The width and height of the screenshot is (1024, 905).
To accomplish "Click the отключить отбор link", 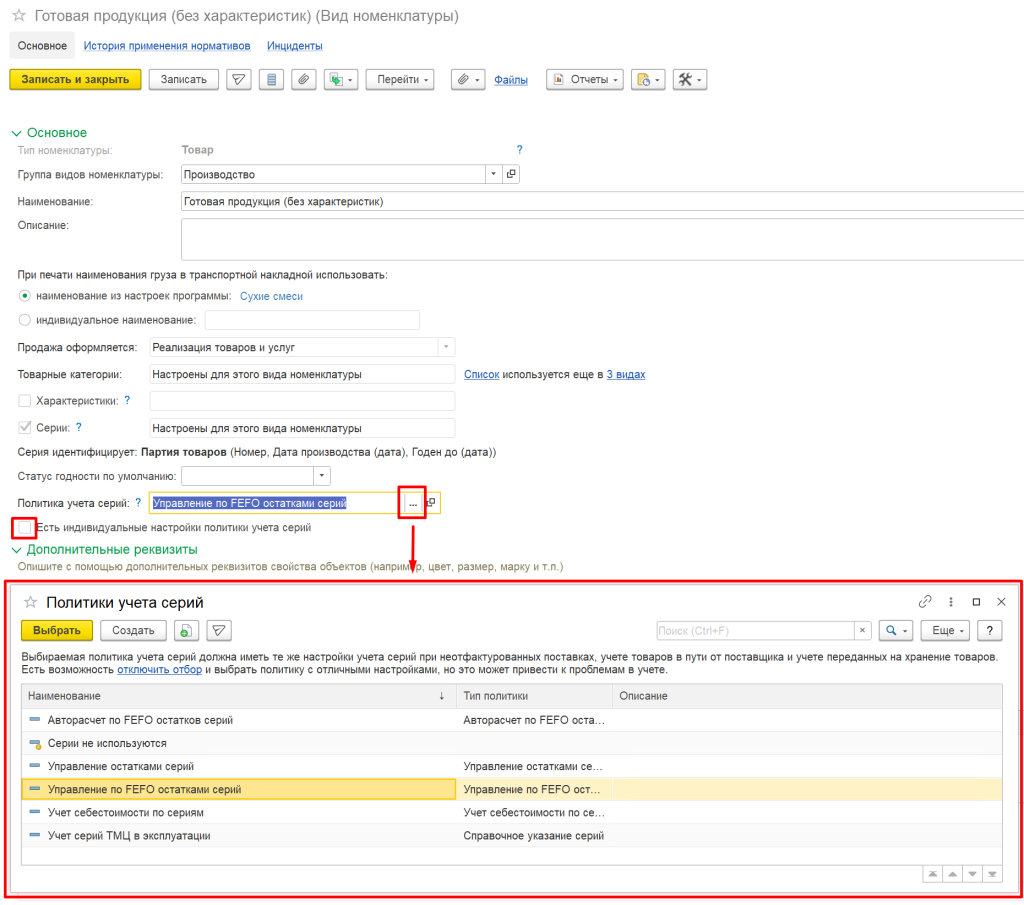I will [x=159, y=669].
